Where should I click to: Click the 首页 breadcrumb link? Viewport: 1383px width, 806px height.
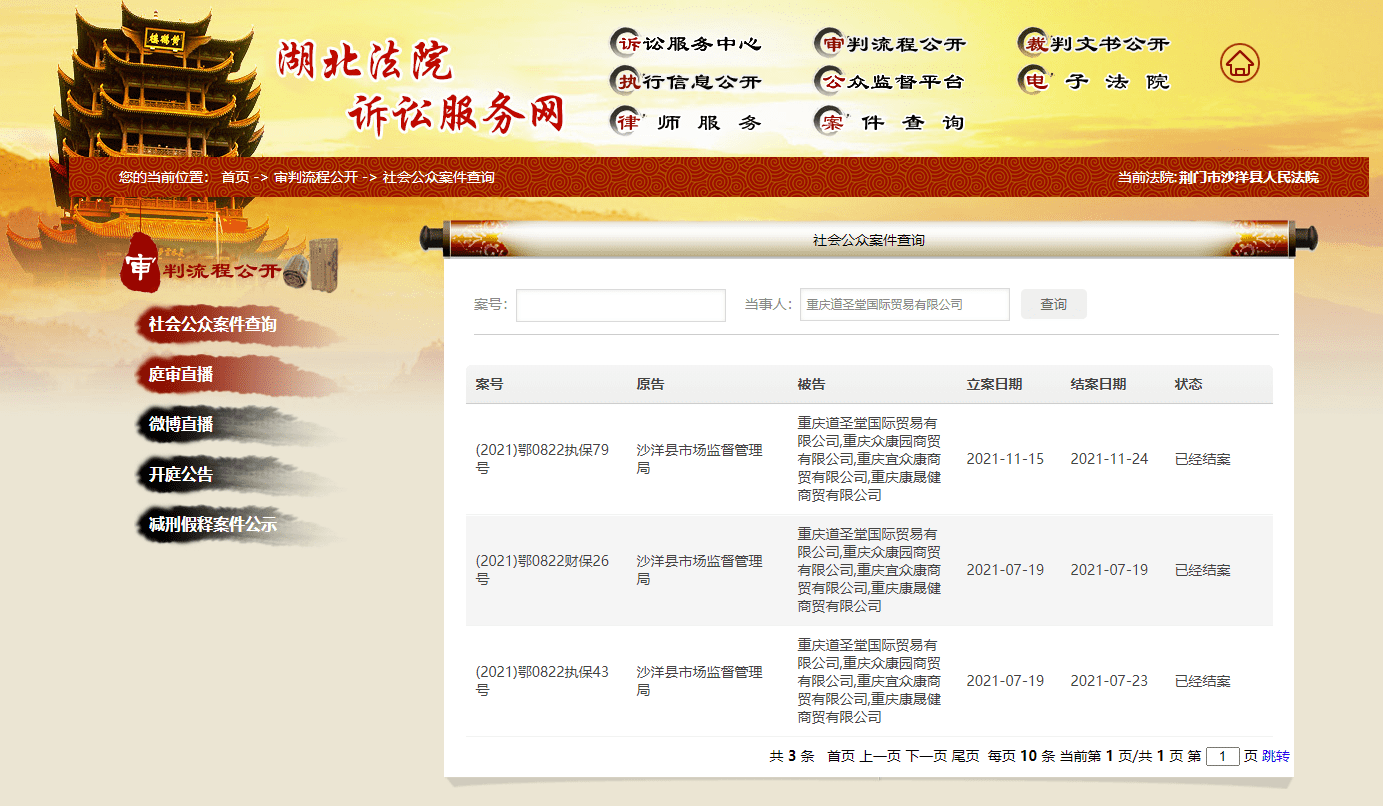(x=235, y=177)
